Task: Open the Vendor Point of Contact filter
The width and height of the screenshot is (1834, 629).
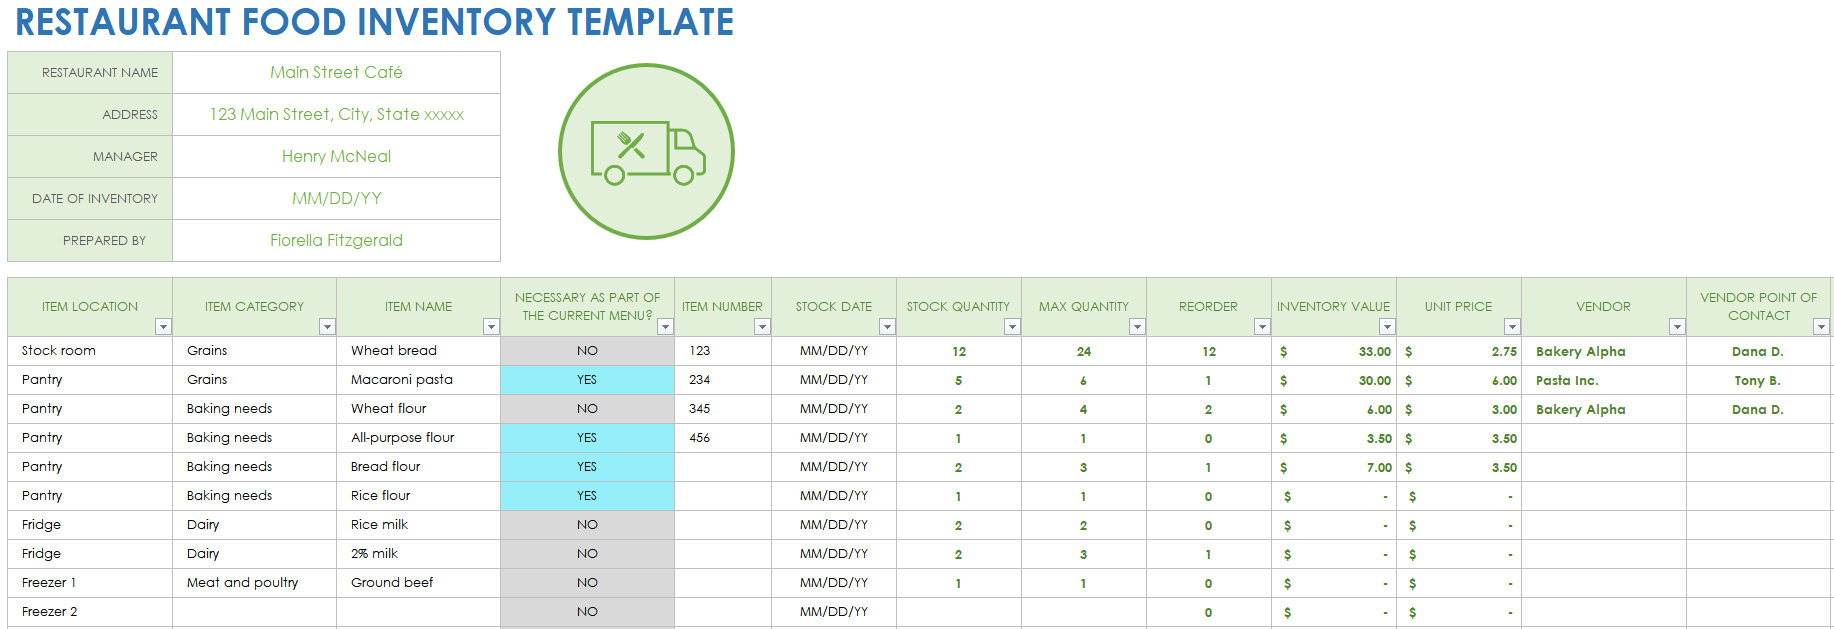Action: pos(1821,327)
